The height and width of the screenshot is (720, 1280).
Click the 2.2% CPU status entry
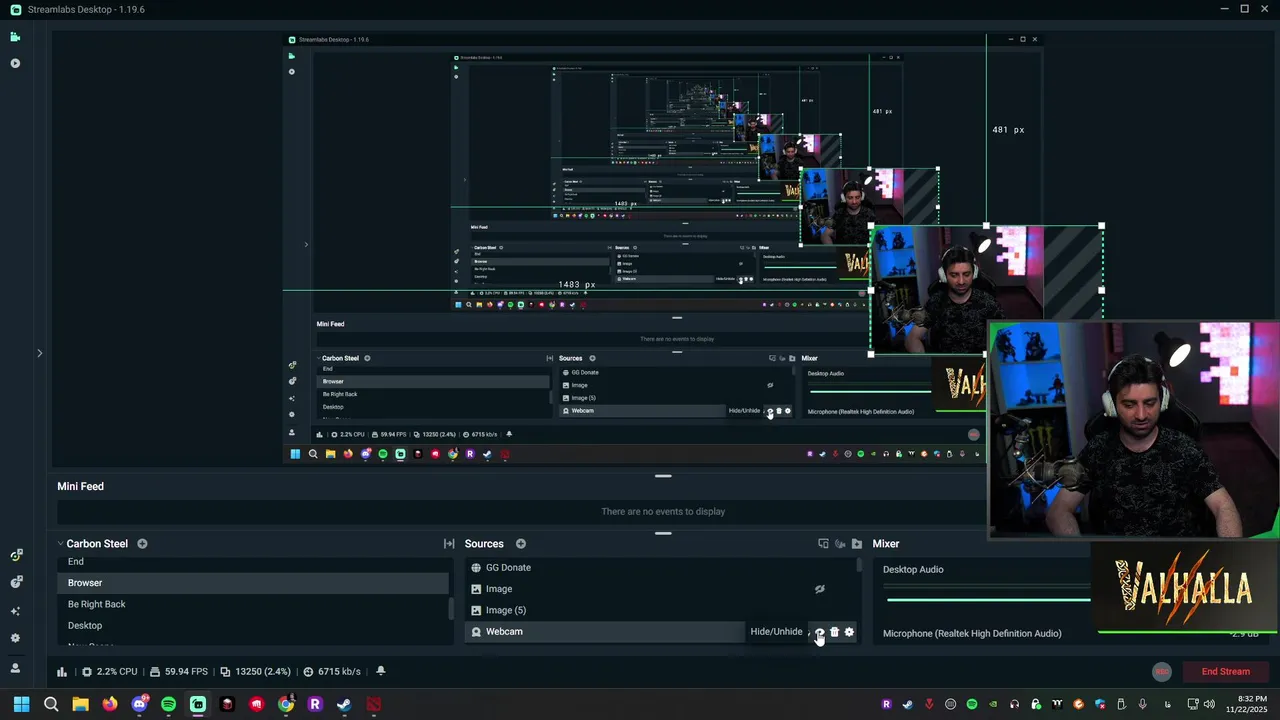click(110, 672)
